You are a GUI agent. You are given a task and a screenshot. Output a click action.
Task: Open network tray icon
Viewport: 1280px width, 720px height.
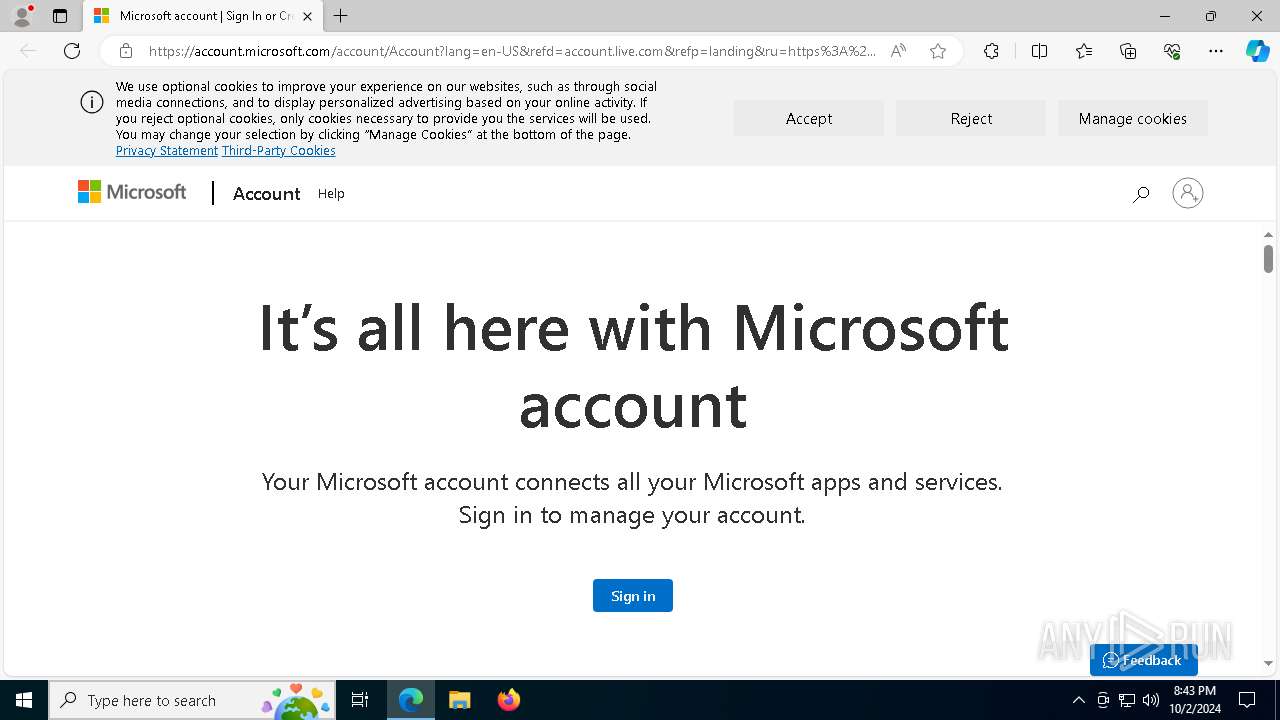click(1127, 700)
